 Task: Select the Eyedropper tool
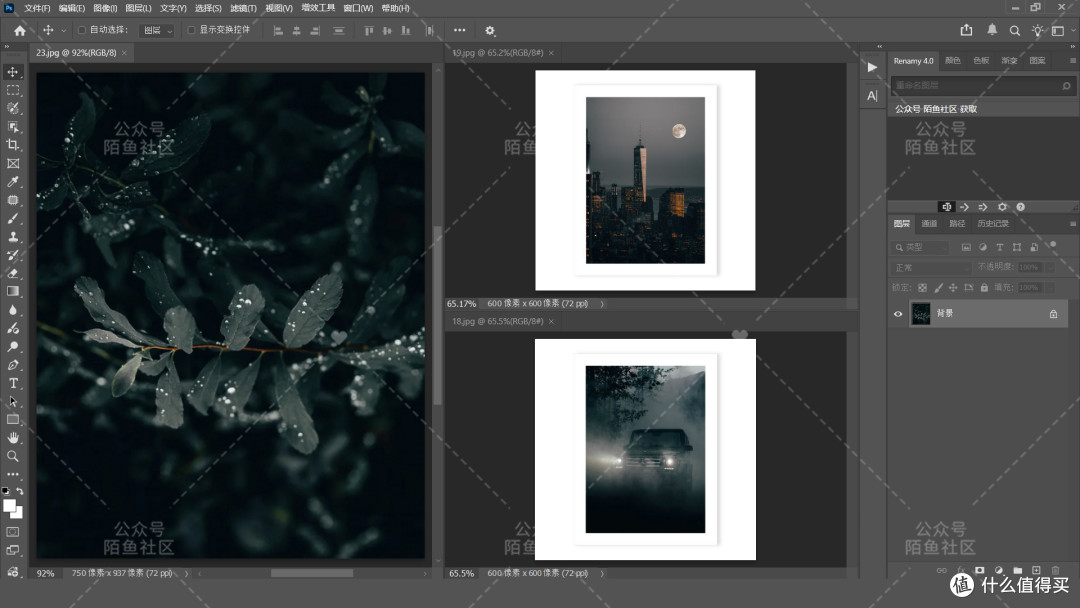coord(13,182)
